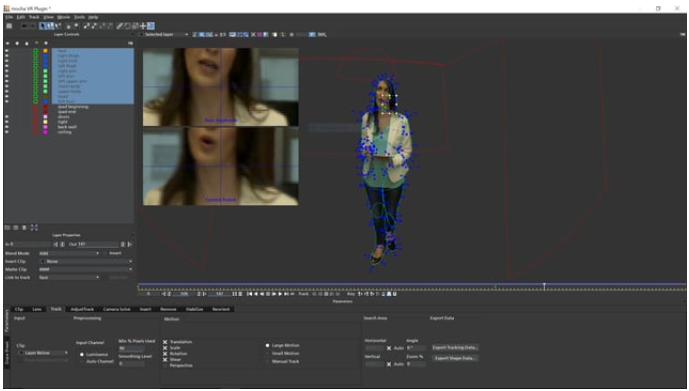
Task: Click the magenta color swatch of ceiling layer
Action: pos(45,132)
